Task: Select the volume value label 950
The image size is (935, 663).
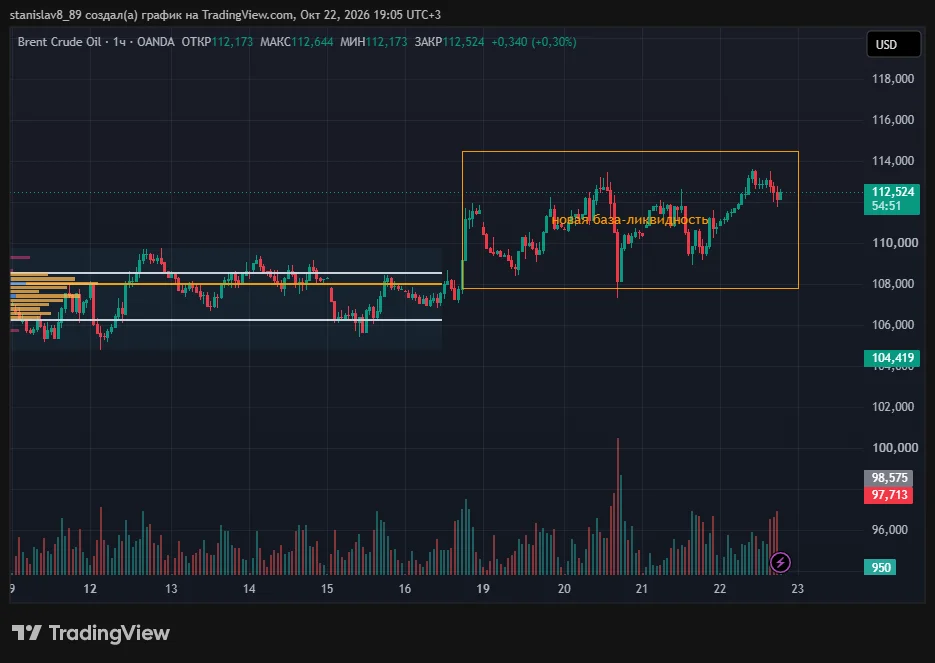Action: pos(880,567)
